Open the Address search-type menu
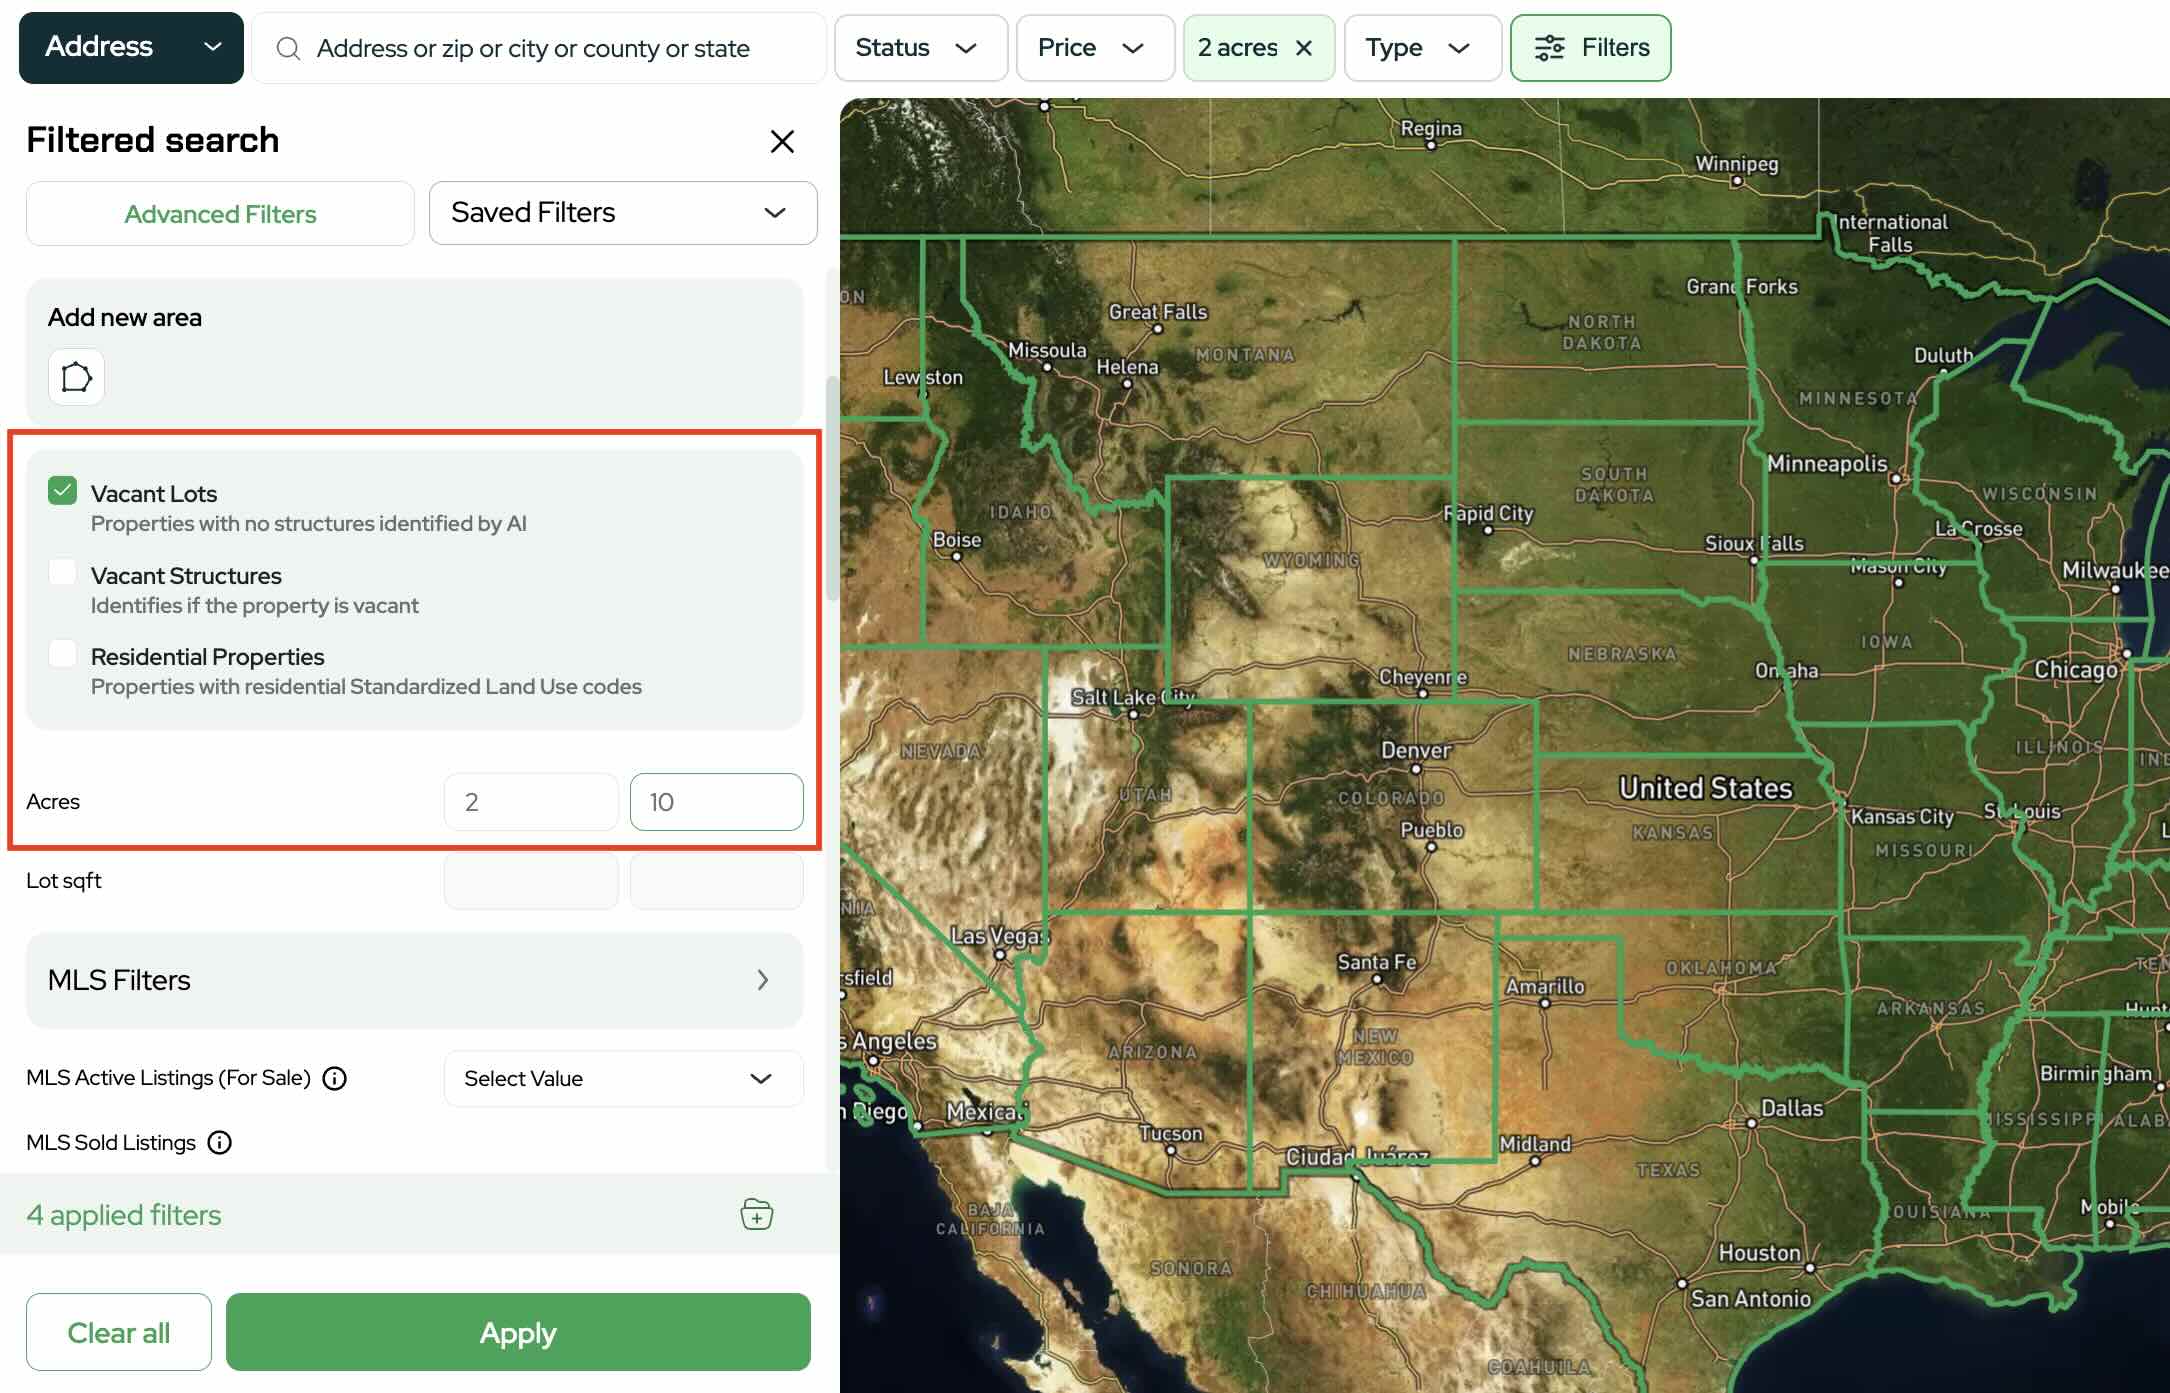Screen dimensions: 2170x1393 [x=130, y=47]
